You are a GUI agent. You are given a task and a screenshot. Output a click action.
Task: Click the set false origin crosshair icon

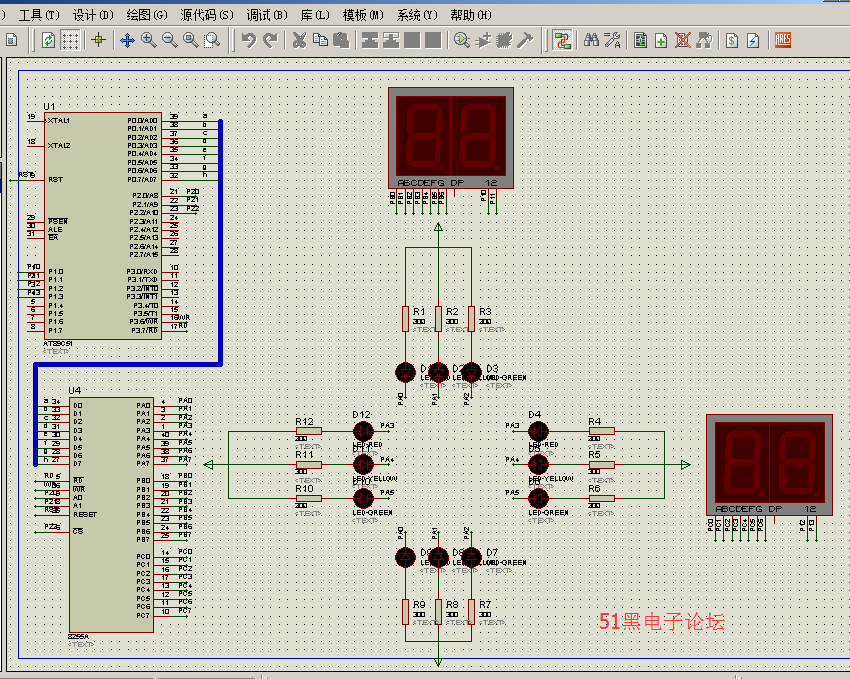pyautogui.click(x=99, y=40)
